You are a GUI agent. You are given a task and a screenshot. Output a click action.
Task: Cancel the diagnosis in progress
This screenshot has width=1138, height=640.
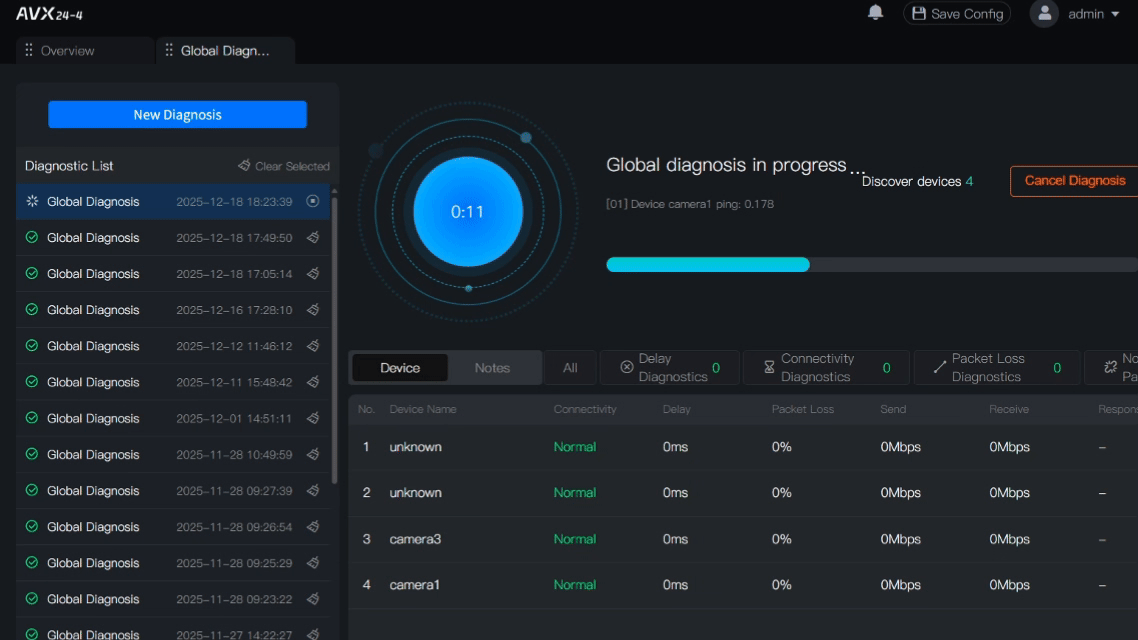pos(1074,181)
